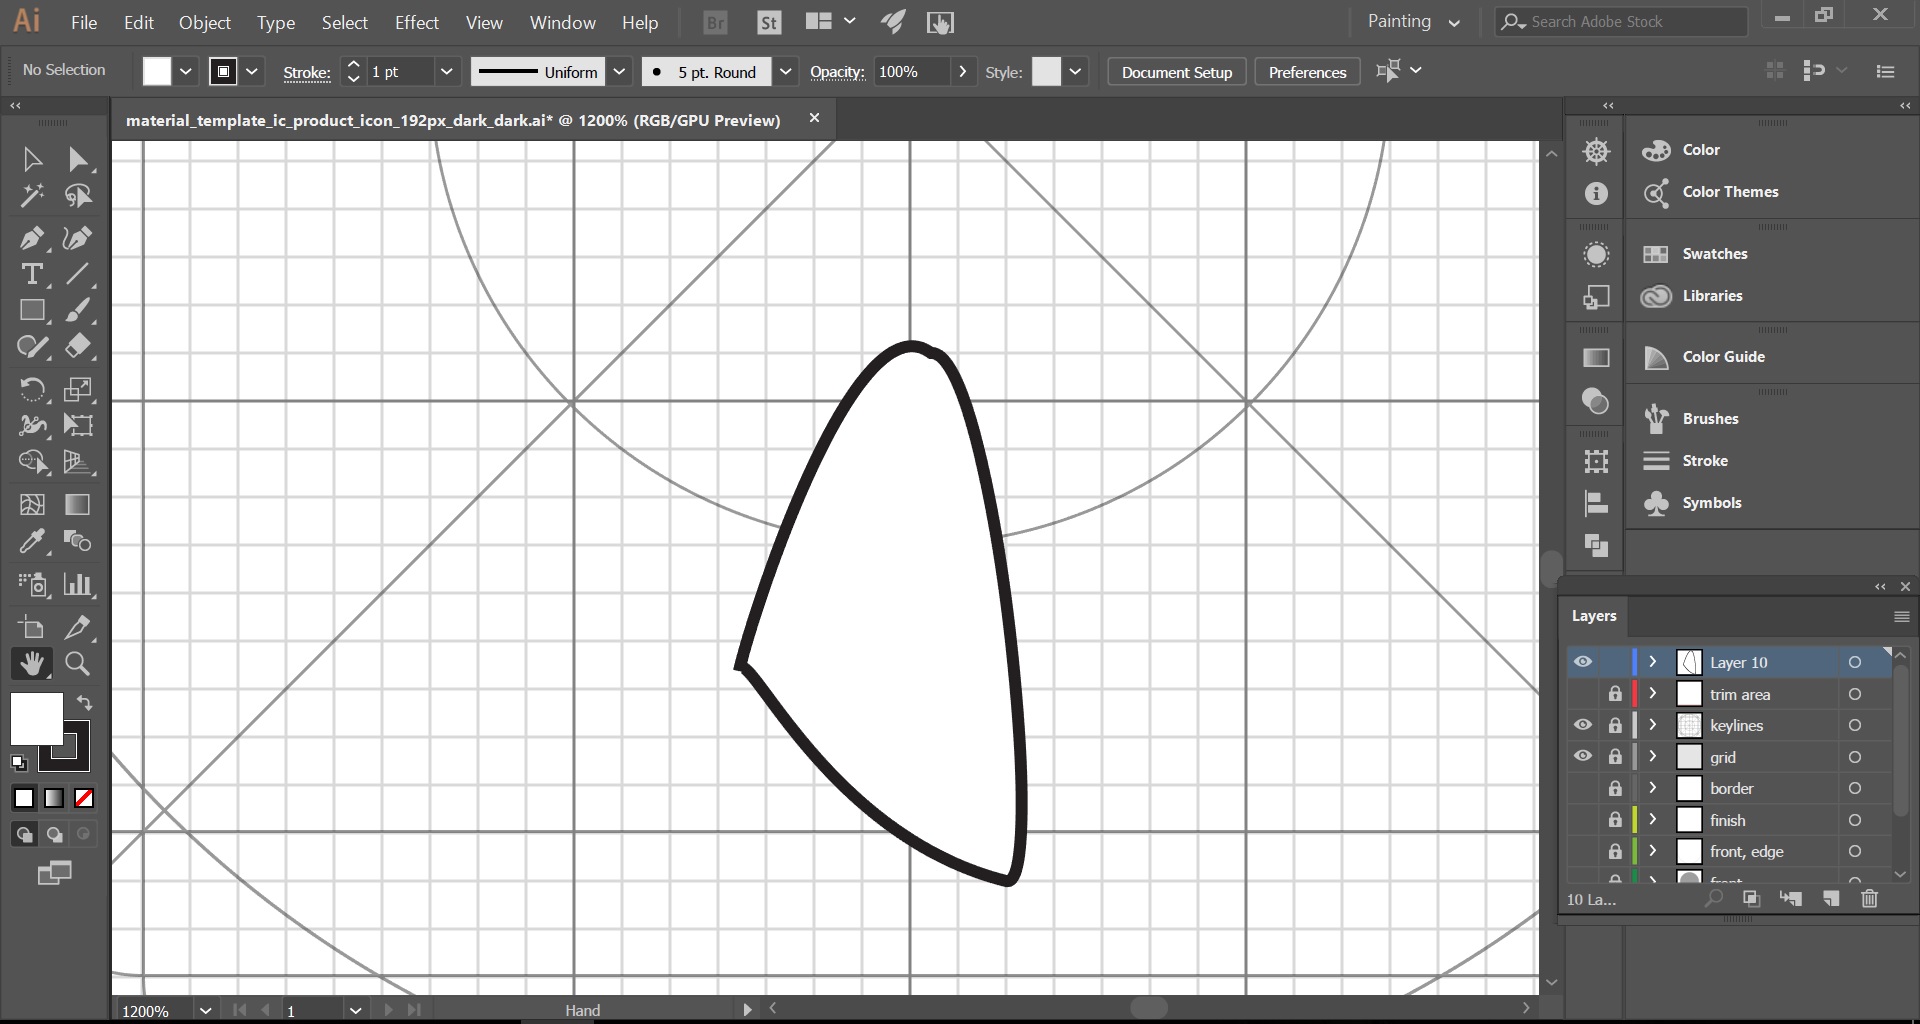Click the Document Setup button
This screenshot has width=1920, height=1024.
[1177, 72]
